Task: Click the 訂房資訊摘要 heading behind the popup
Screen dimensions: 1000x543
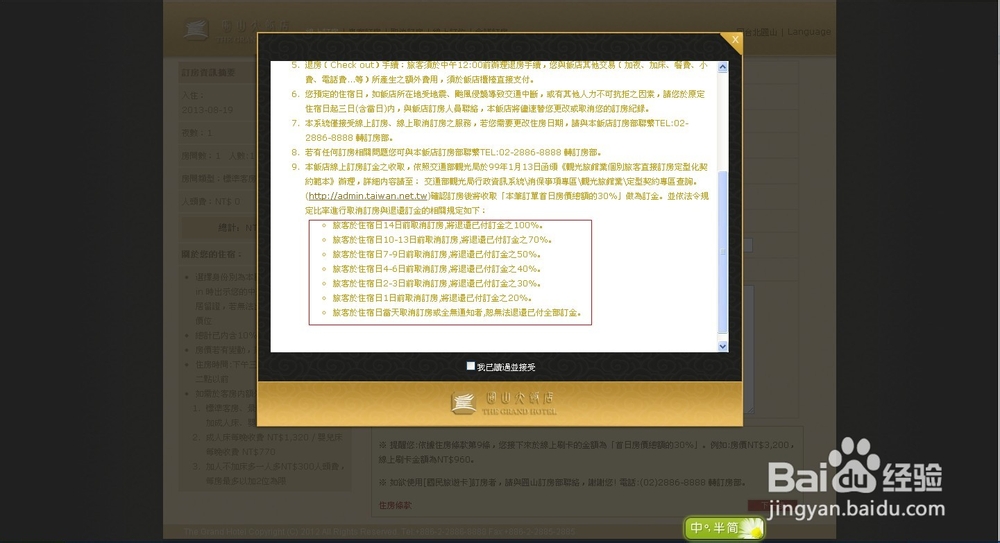Action: pyautogui.click(x=208, y=73)
